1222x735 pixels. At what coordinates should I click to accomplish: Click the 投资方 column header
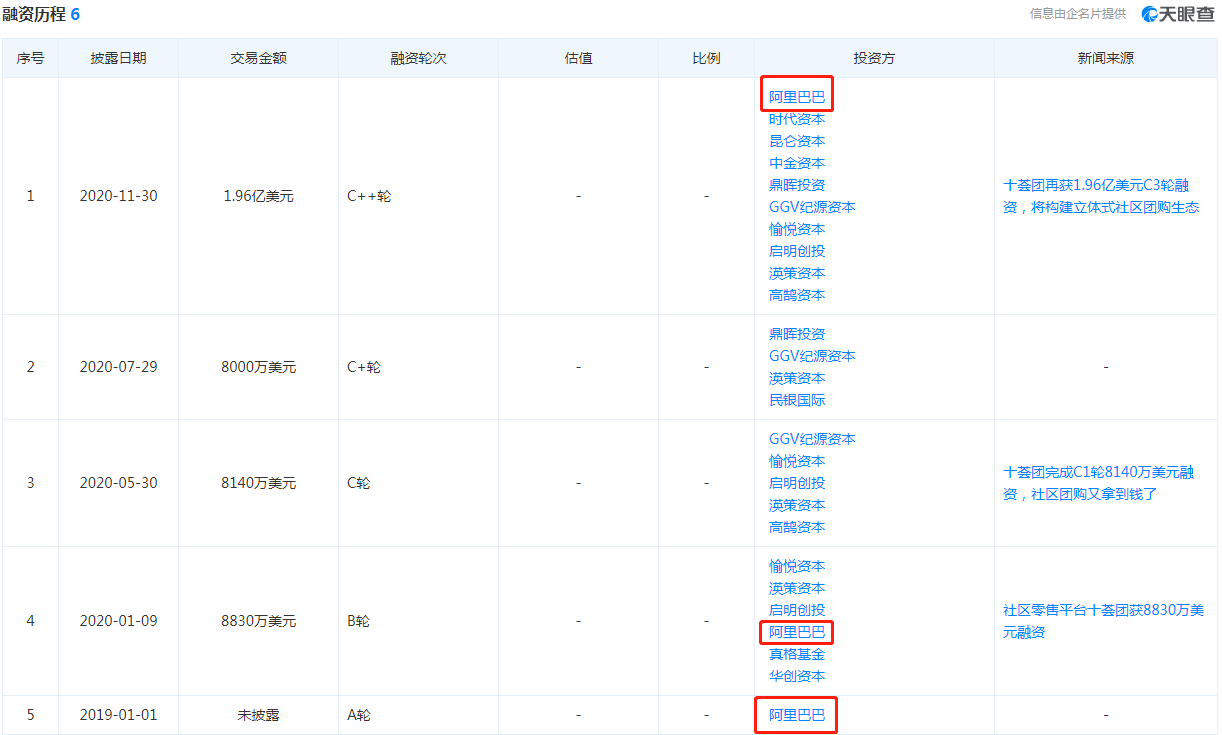(x=874, y=58)
